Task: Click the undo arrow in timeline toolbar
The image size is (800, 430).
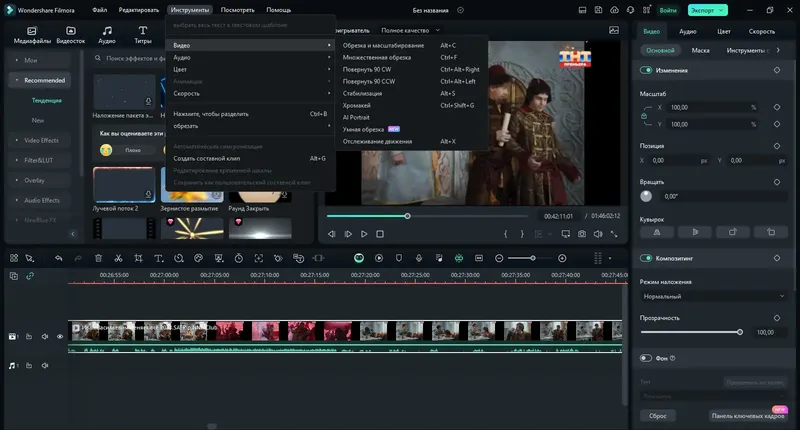Action: click(x=59, y=258)
